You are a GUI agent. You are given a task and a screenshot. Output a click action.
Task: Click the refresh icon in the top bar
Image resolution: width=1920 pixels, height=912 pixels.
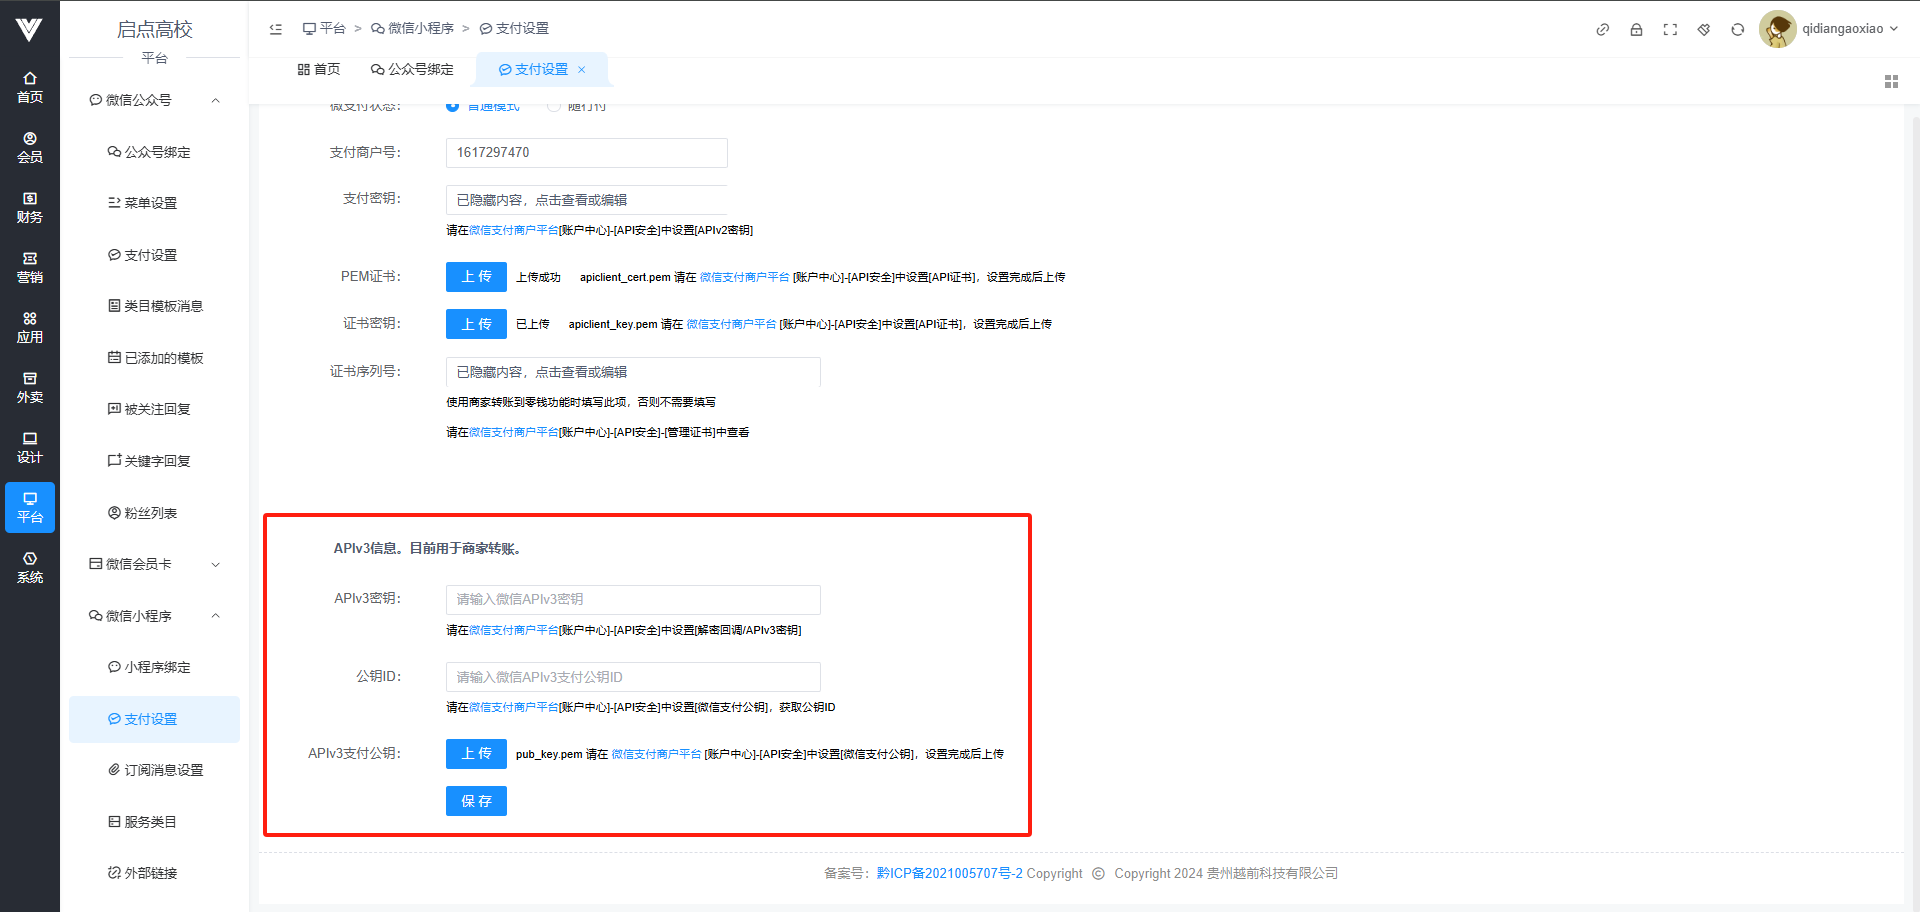click(x=1738, y=29)
